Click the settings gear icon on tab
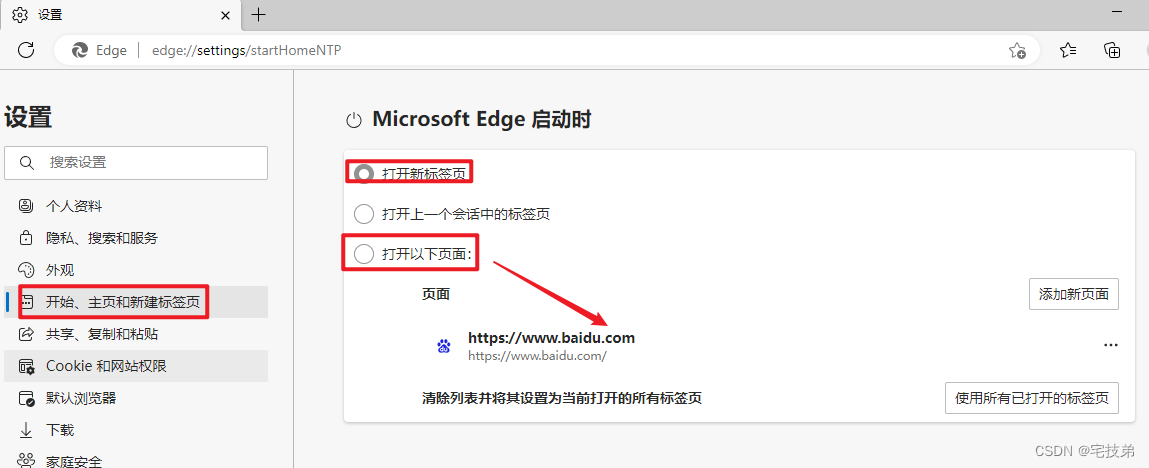 (21, 14)
